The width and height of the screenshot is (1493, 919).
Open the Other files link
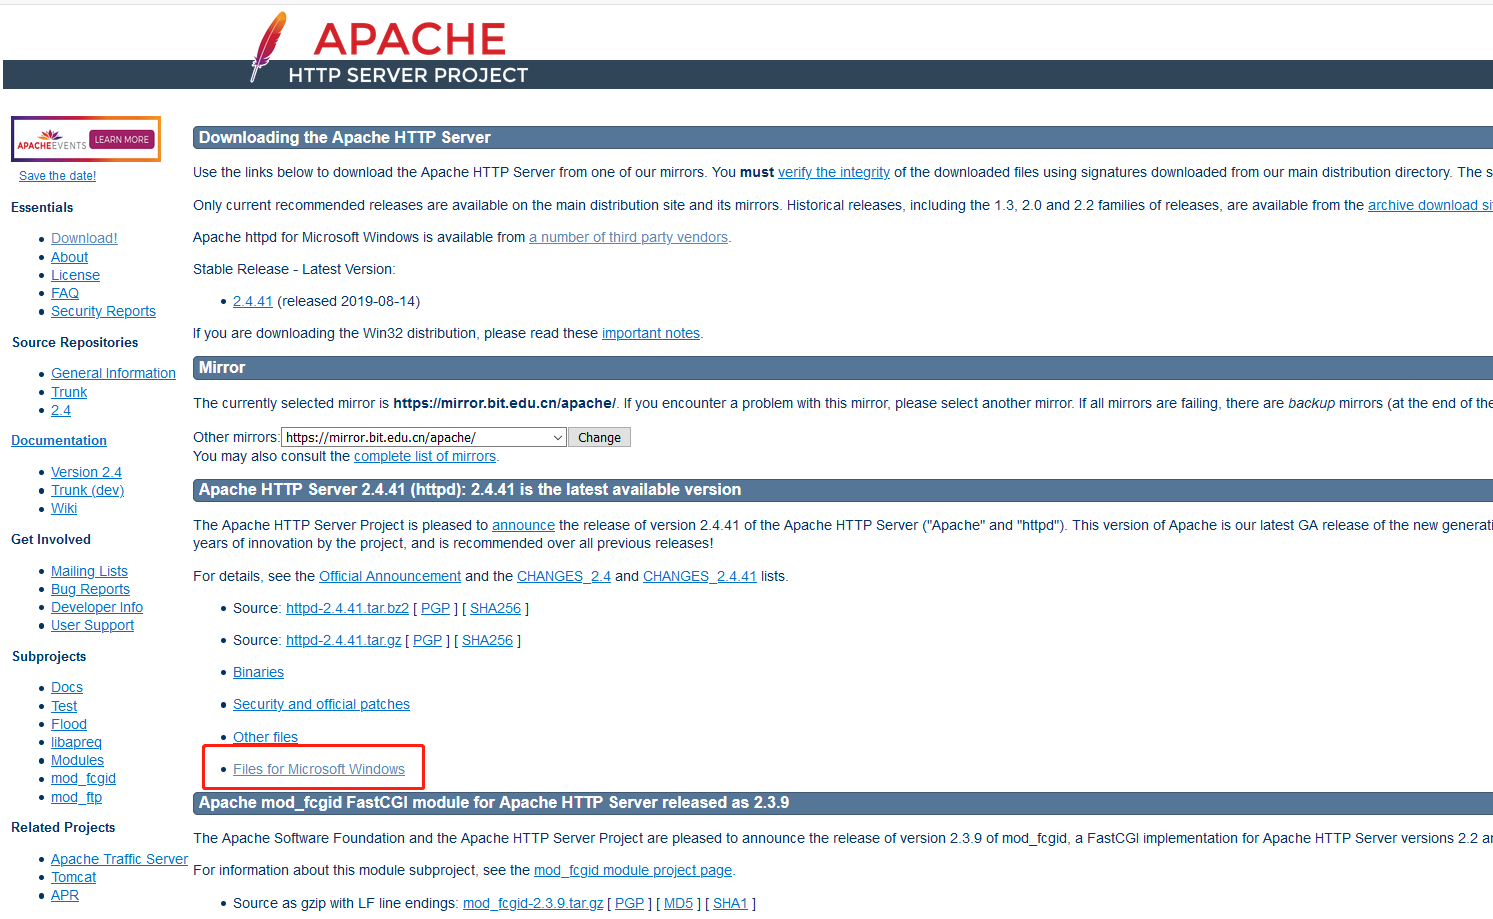coord(265,737)
